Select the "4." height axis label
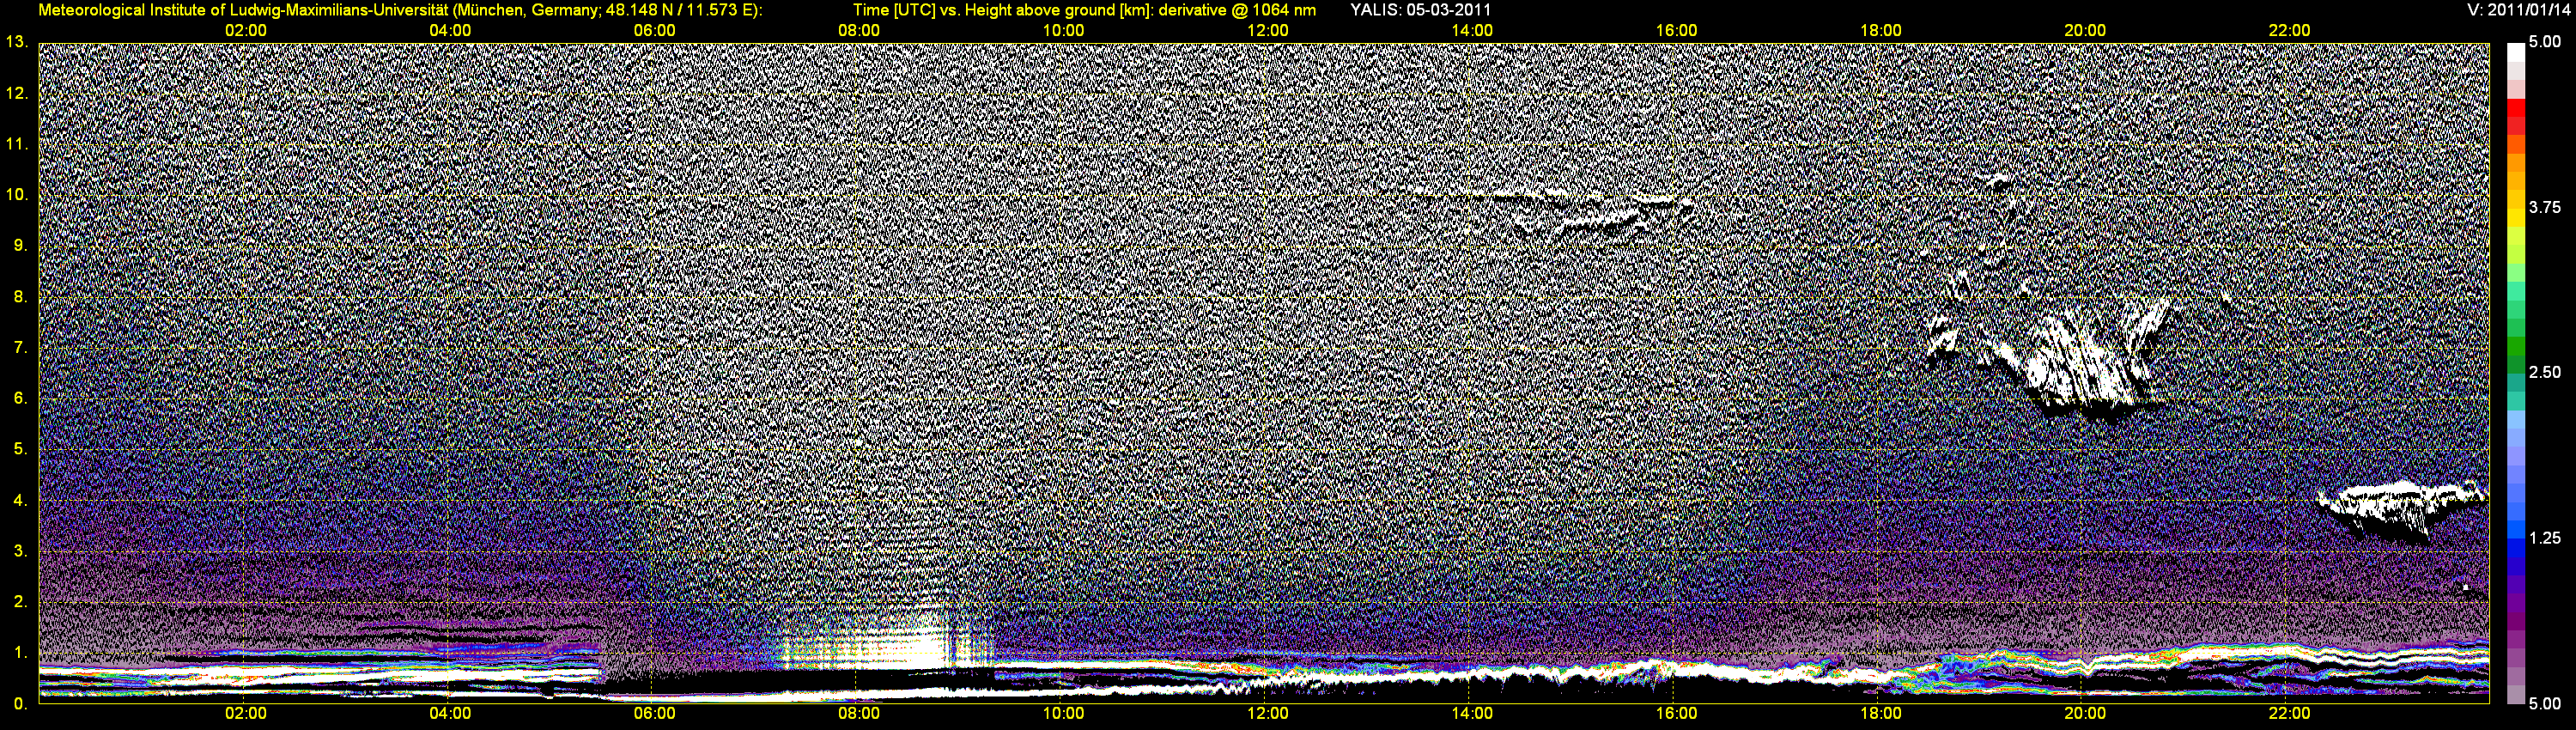The height and width of the screenshot is (730, 2576). pyautogui.click(x=20, y=500)
